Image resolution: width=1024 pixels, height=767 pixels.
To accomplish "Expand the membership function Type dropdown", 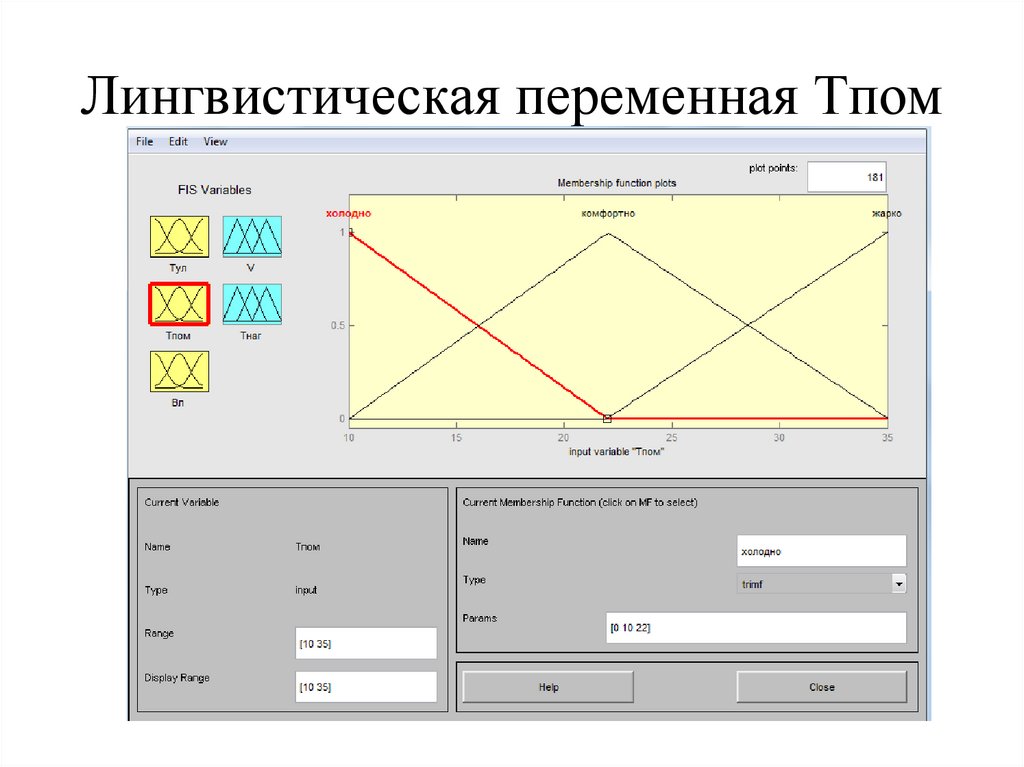I will point(820,583).
